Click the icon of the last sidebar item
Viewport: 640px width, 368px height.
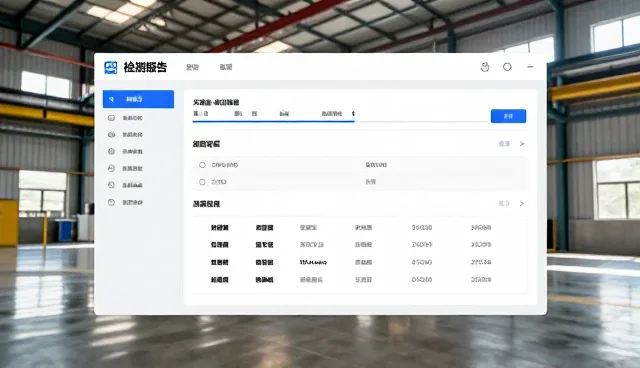[x=111, y=202]
